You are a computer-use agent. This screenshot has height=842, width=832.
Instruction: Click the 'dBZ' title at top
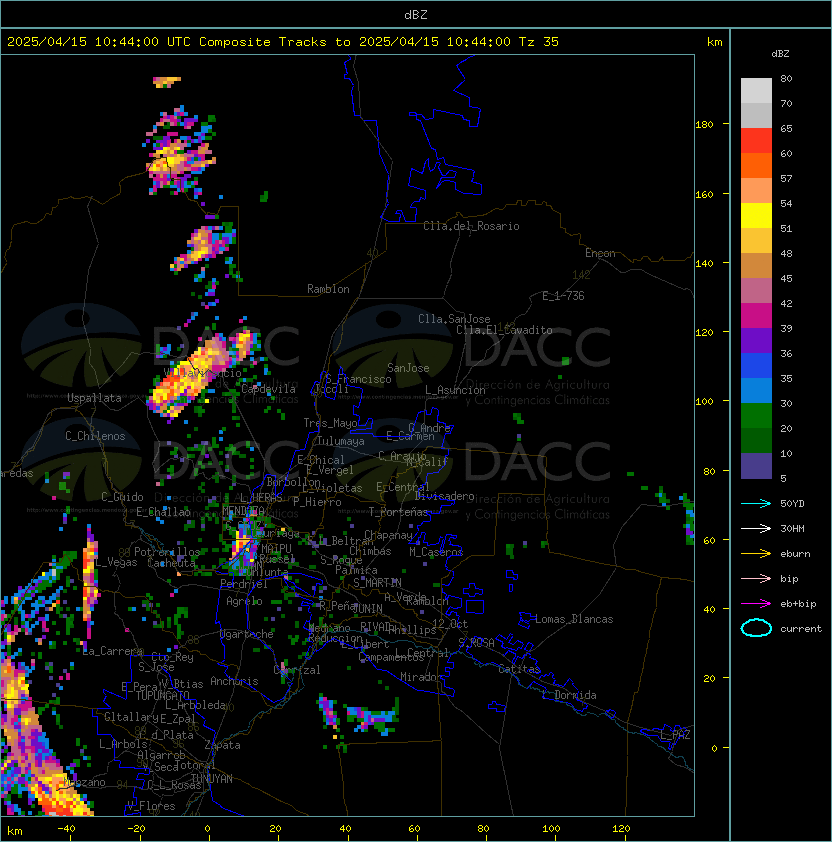click(416, 15)
